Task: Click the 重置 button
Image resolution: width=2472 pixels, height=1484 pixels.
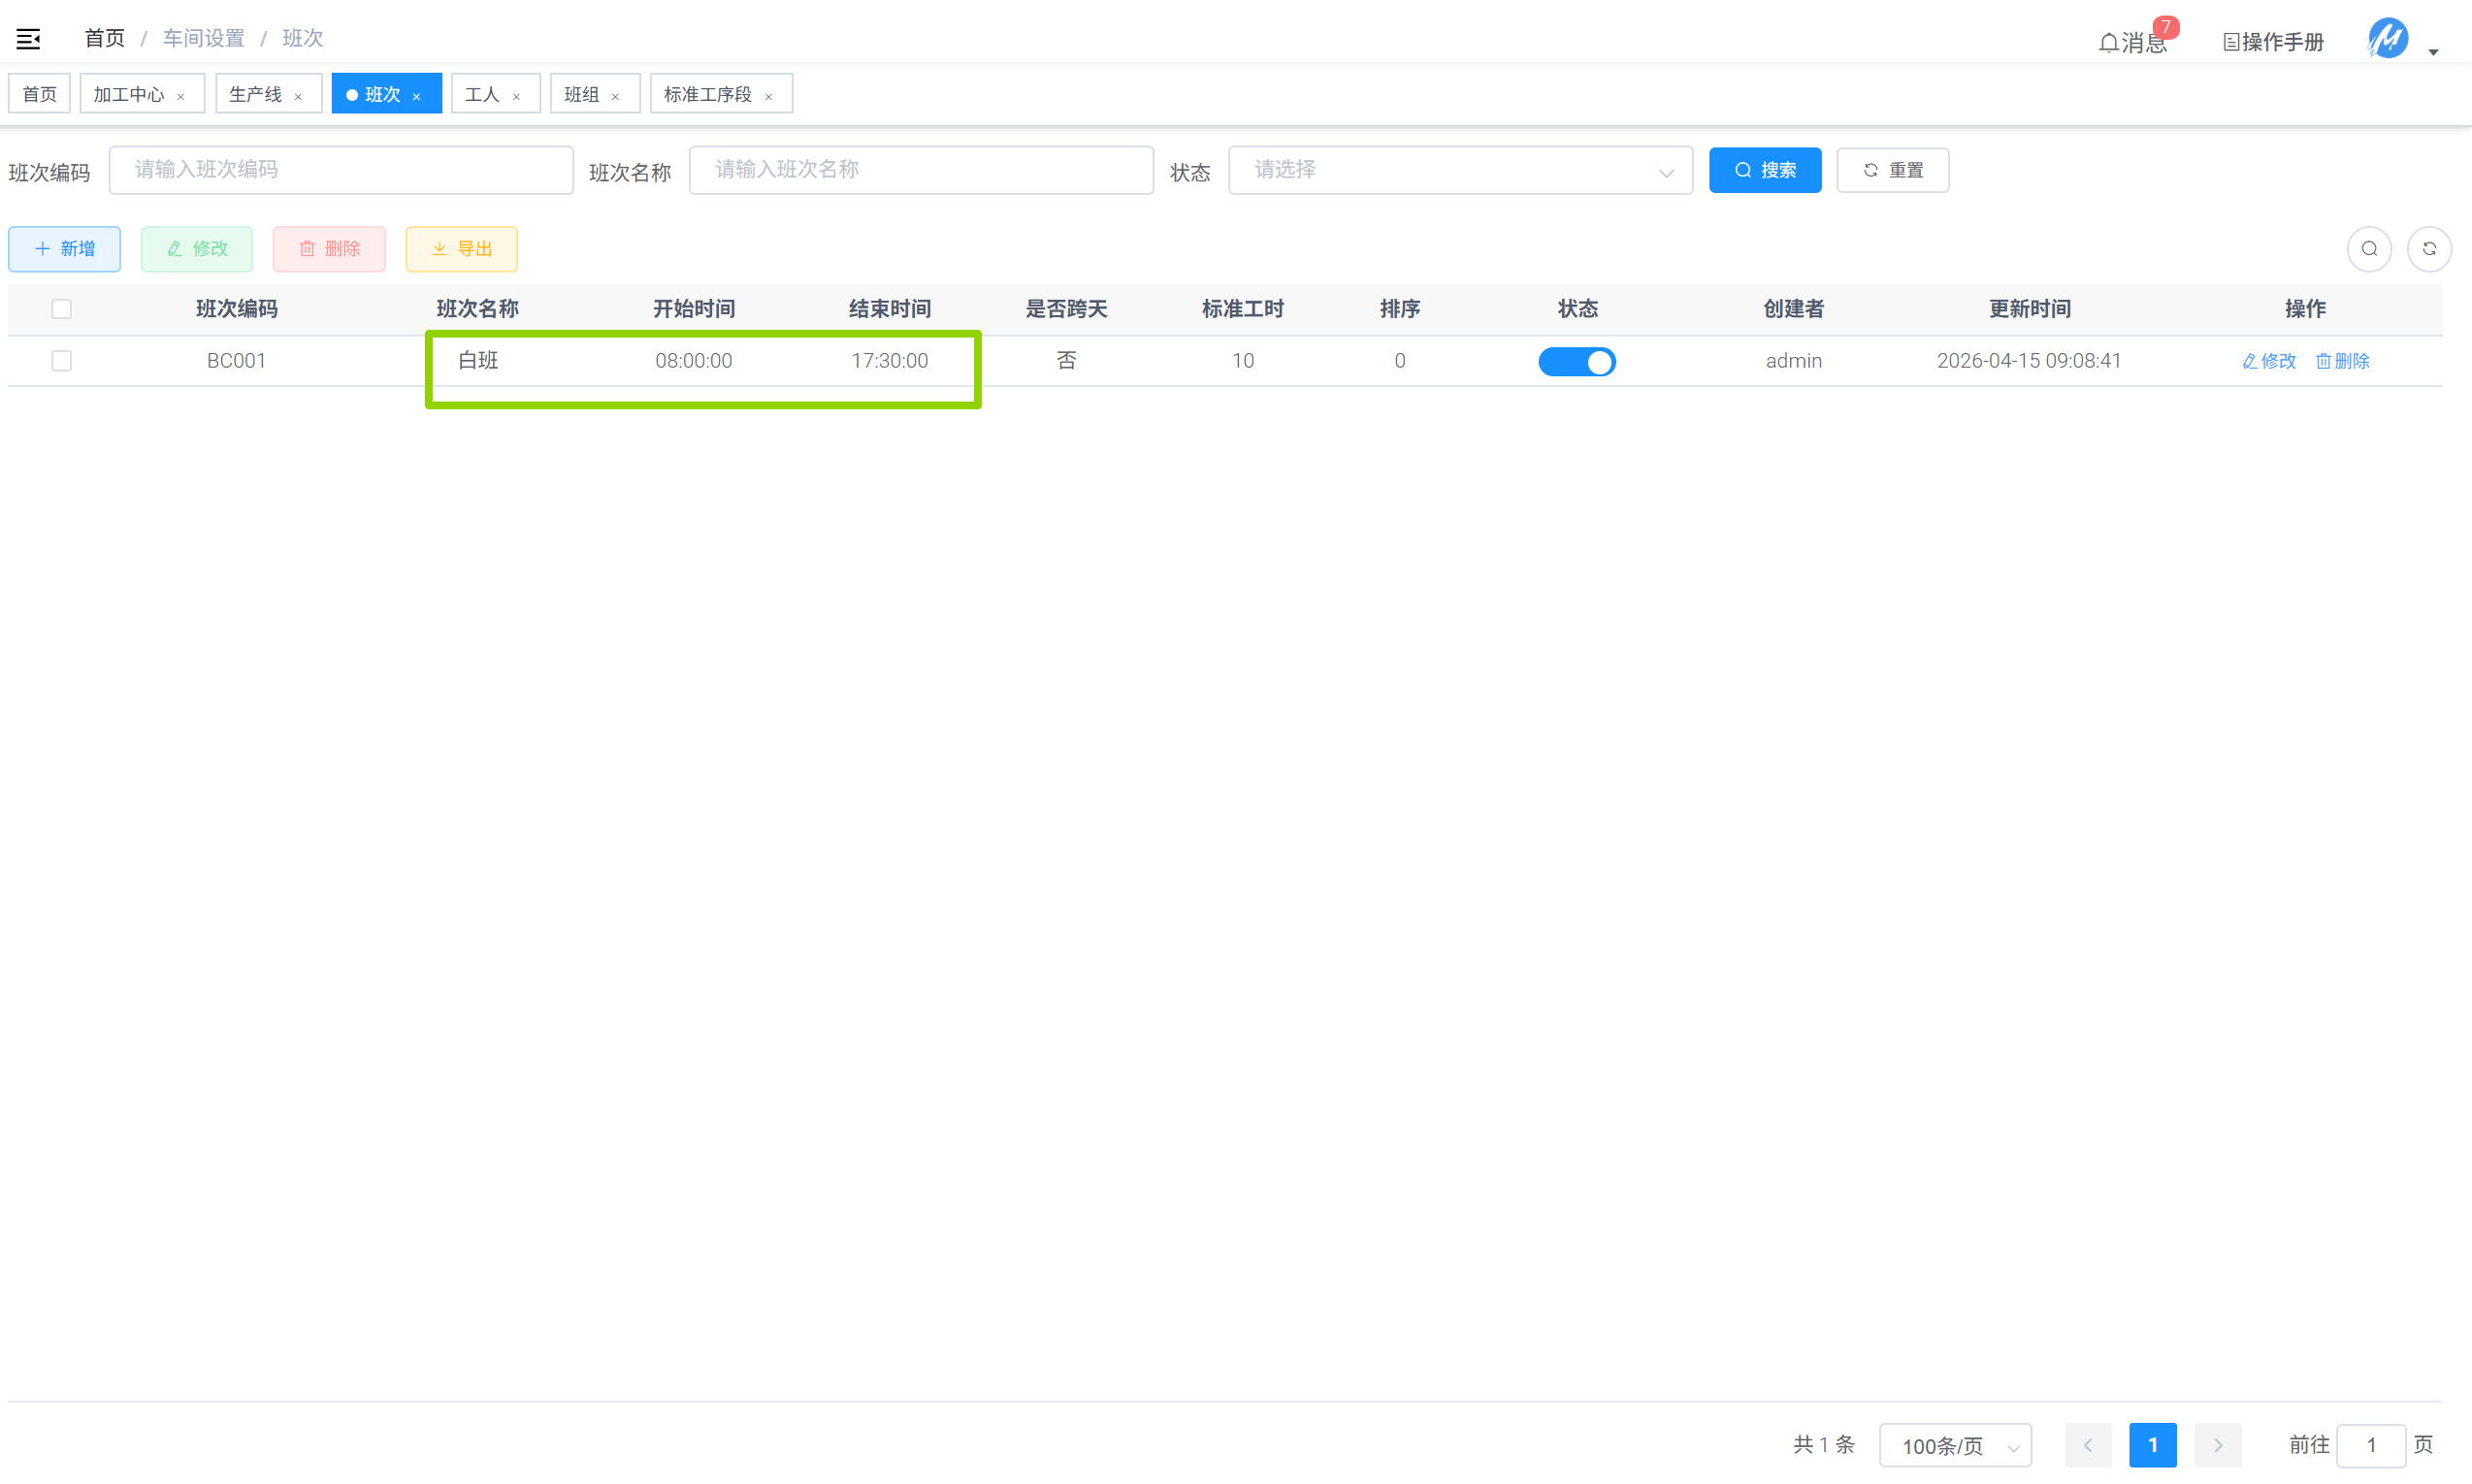Action: 1892,170
